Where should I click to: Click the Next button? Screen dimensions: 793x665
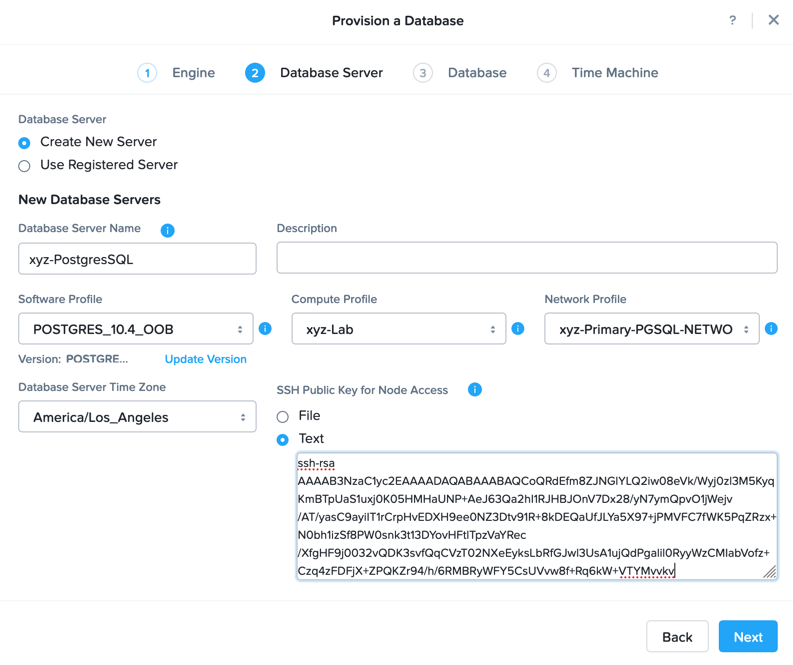coord(748,636)
